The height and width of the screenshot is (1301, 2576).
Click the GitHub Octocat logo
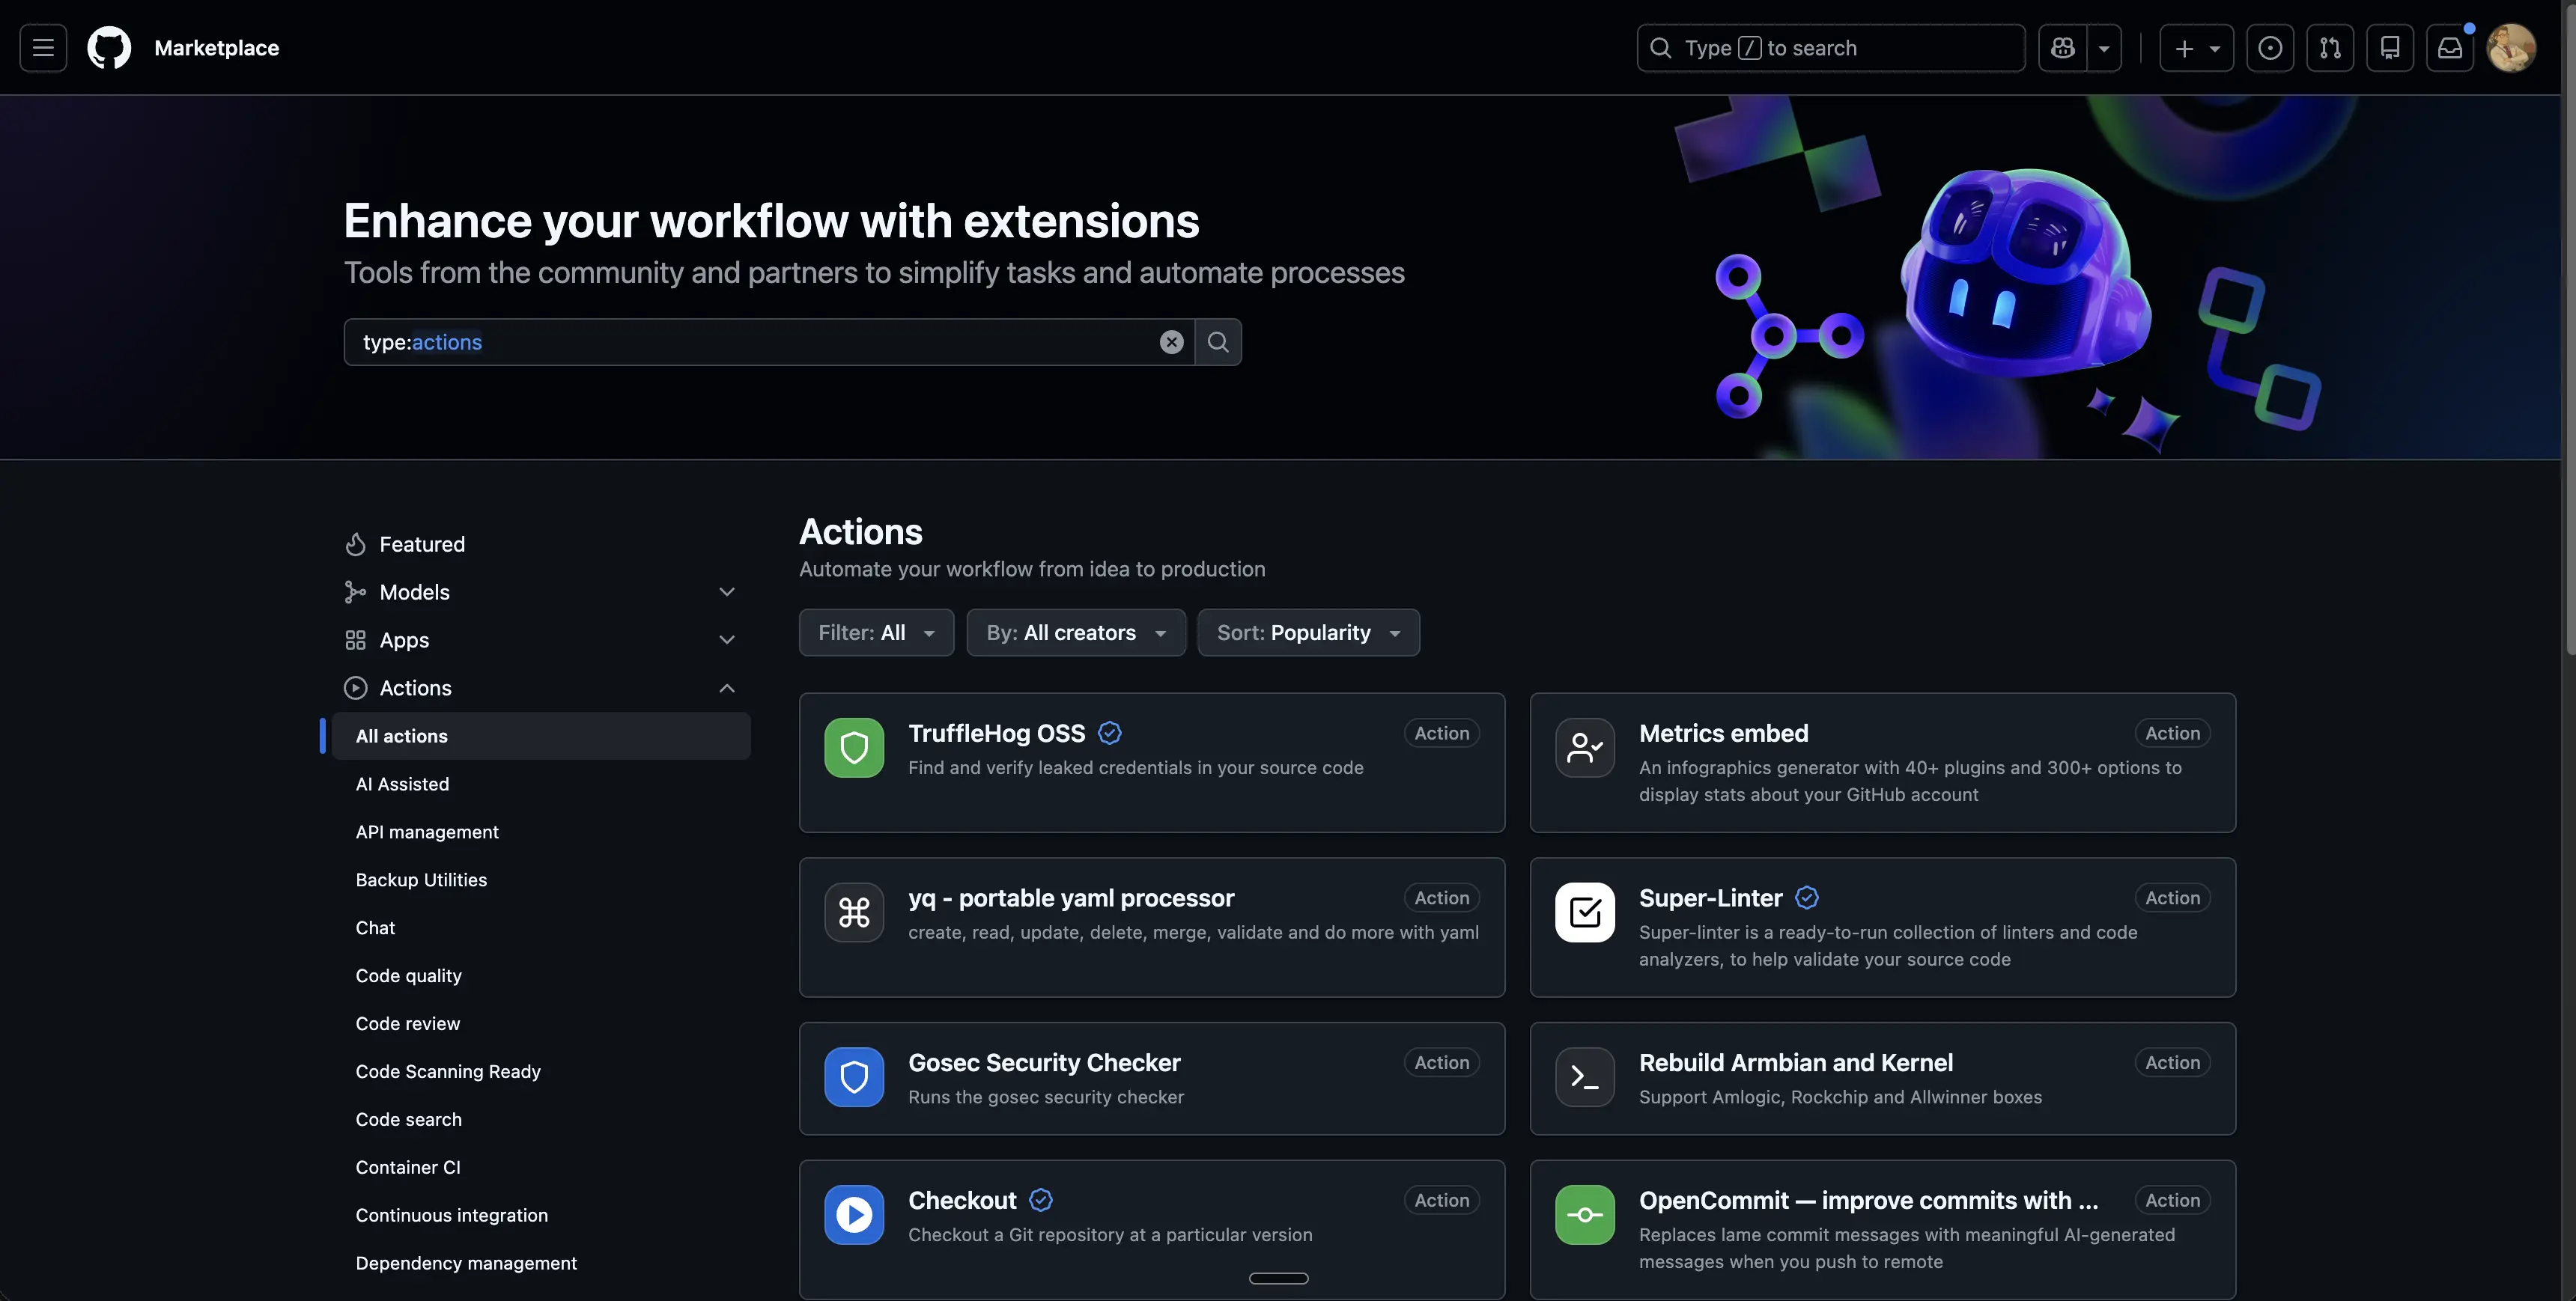tap(109, 48)
